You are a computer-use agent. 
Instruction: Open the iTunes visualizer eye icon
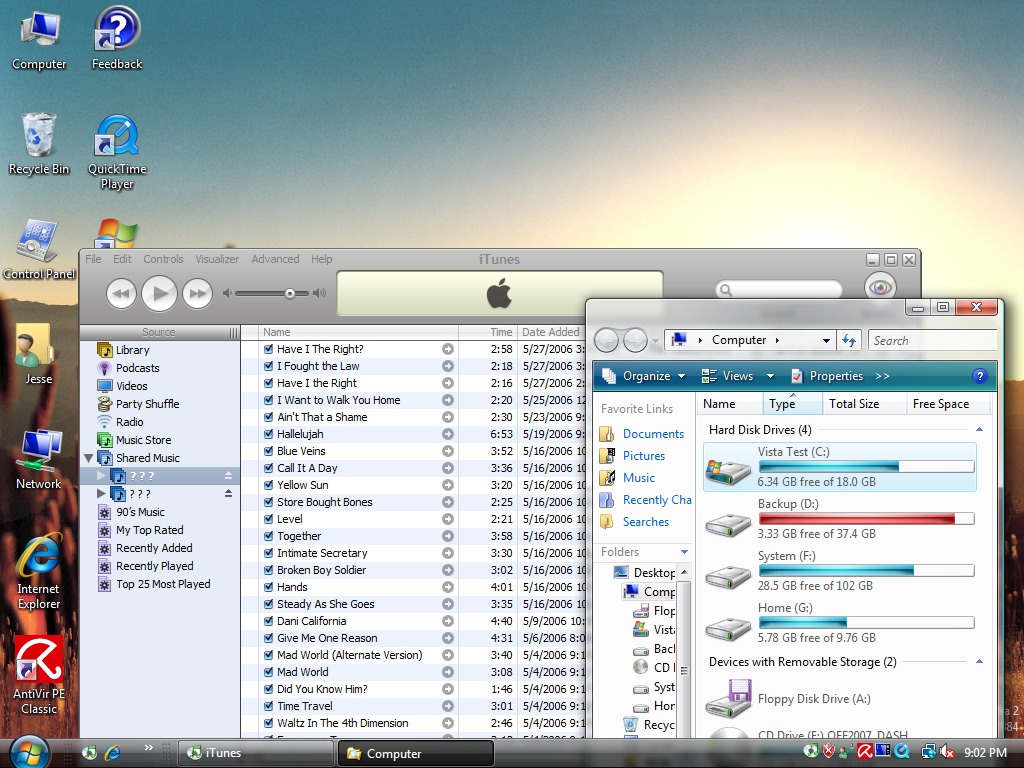[x=880, y=288]
